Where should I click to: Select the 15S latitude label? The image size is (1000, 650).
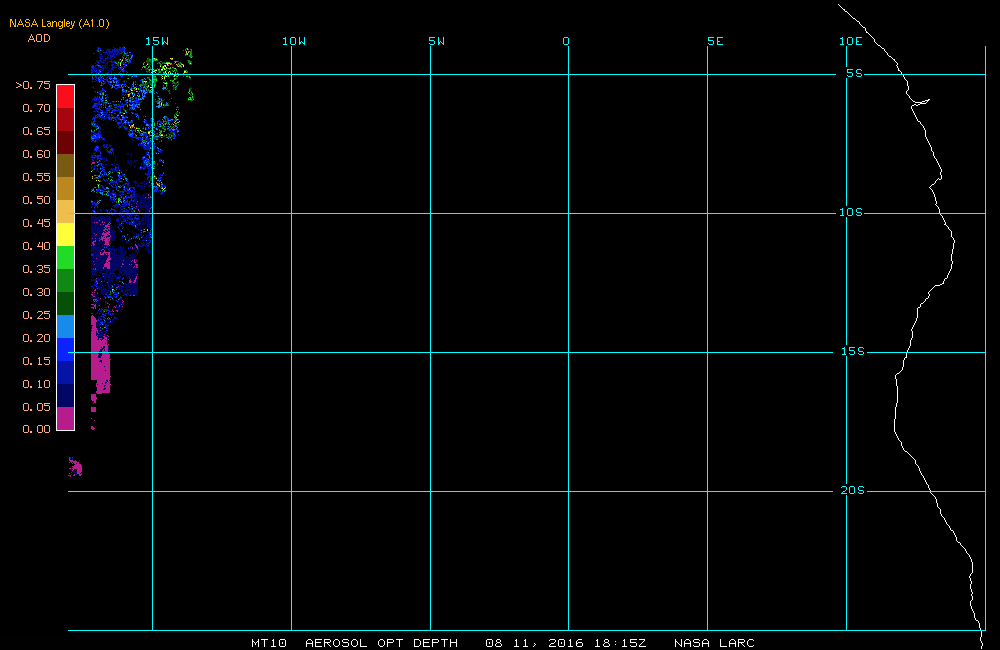(x=853, y=351)
